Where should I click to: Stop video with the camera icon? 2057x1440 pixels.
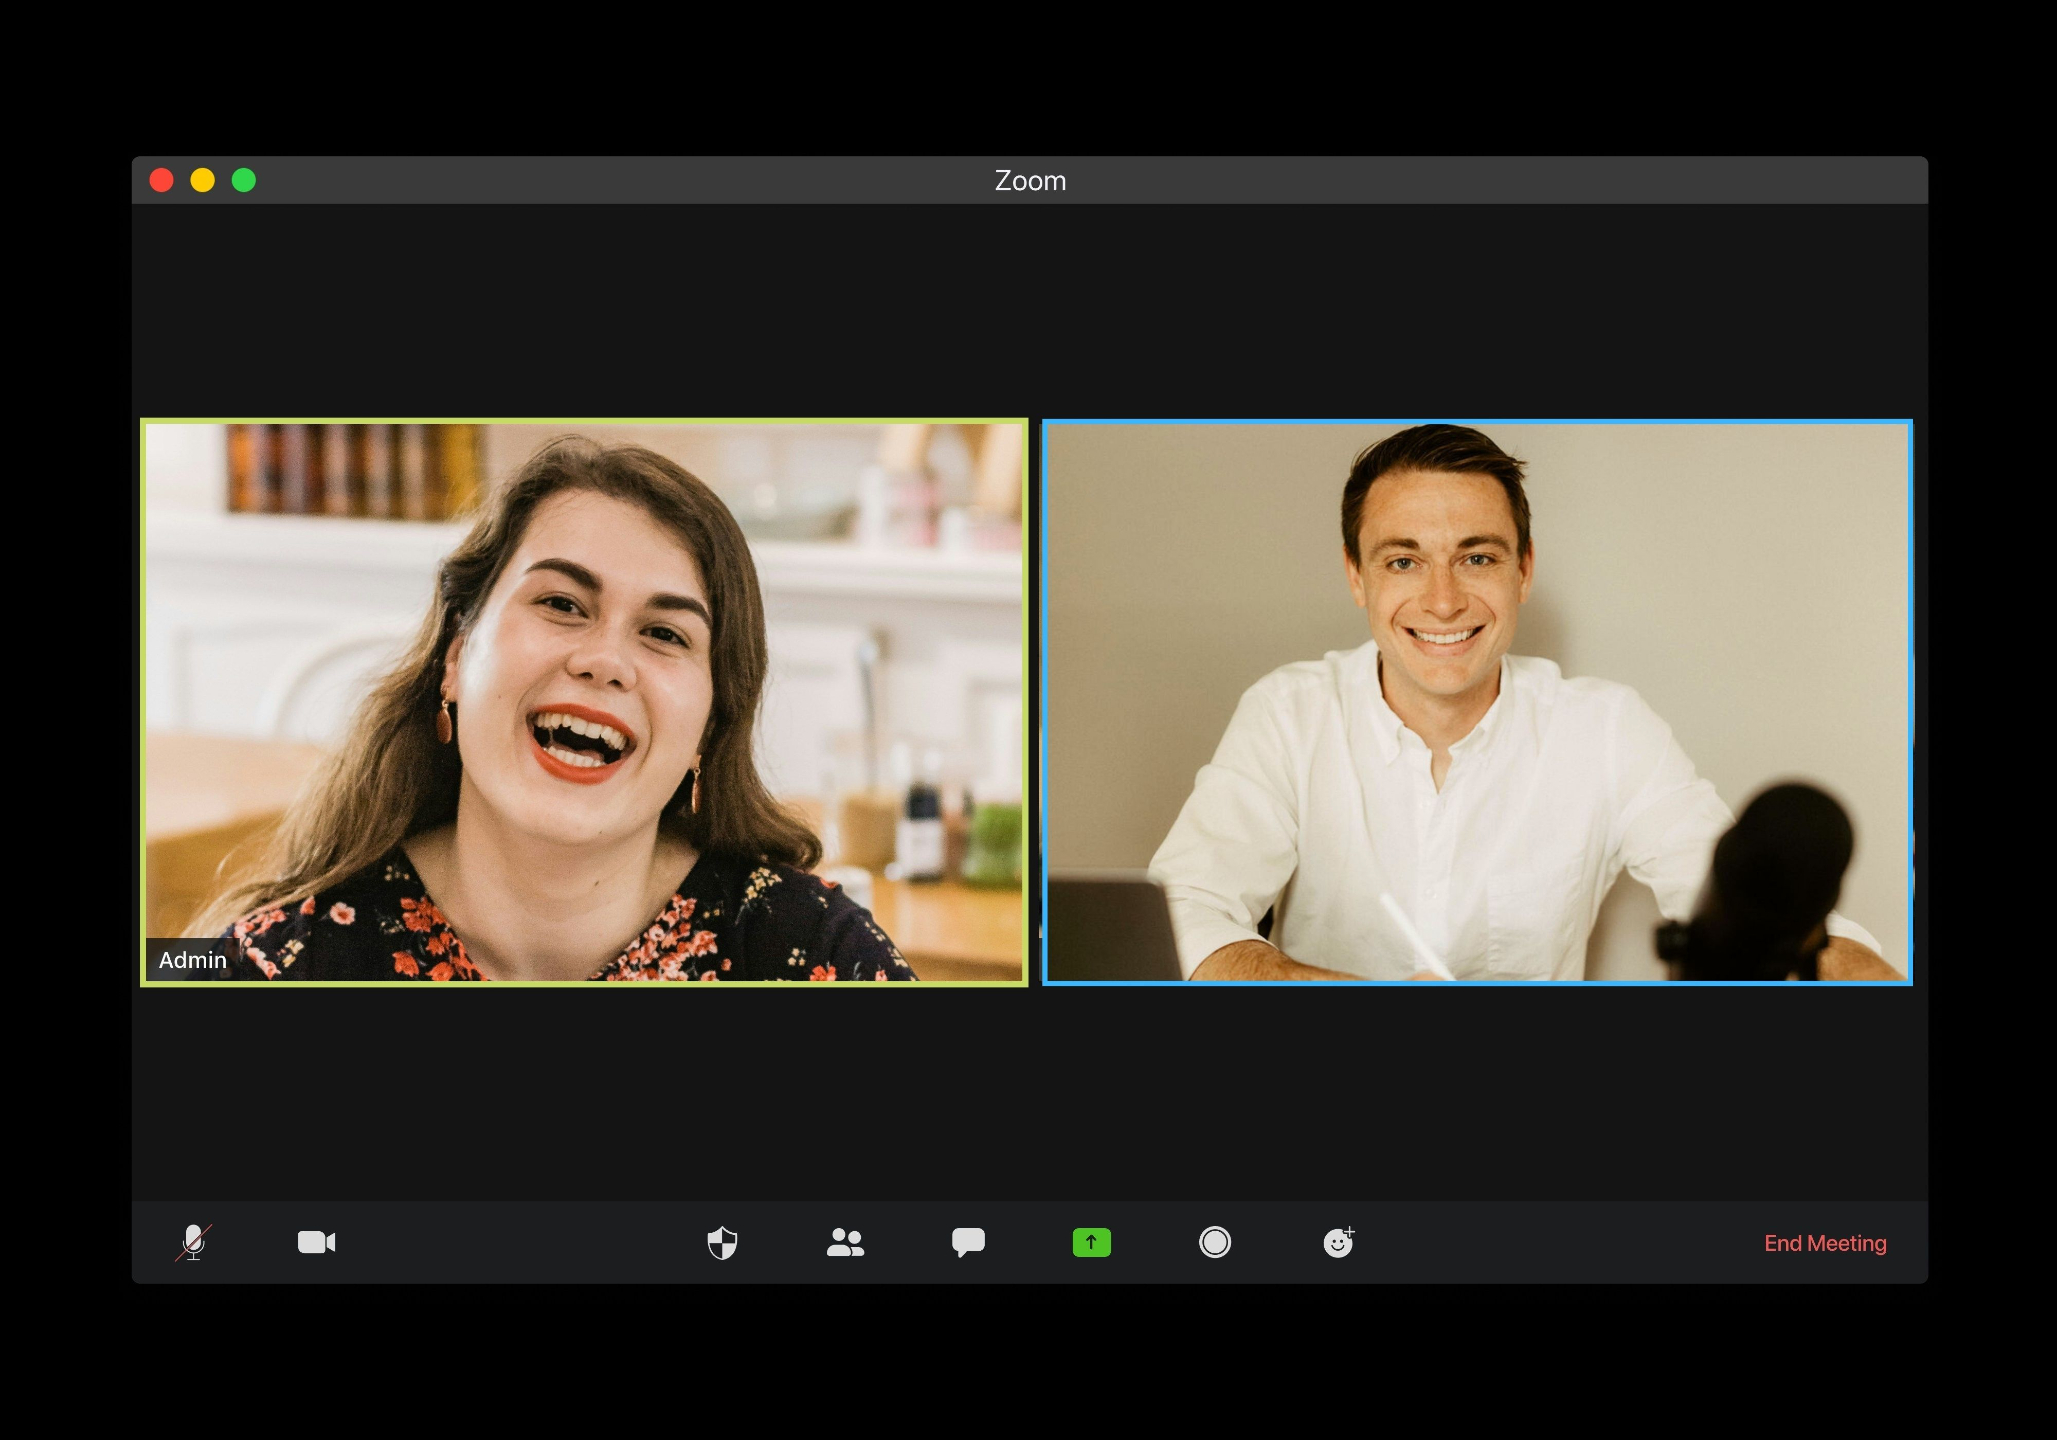point(316,1242)
